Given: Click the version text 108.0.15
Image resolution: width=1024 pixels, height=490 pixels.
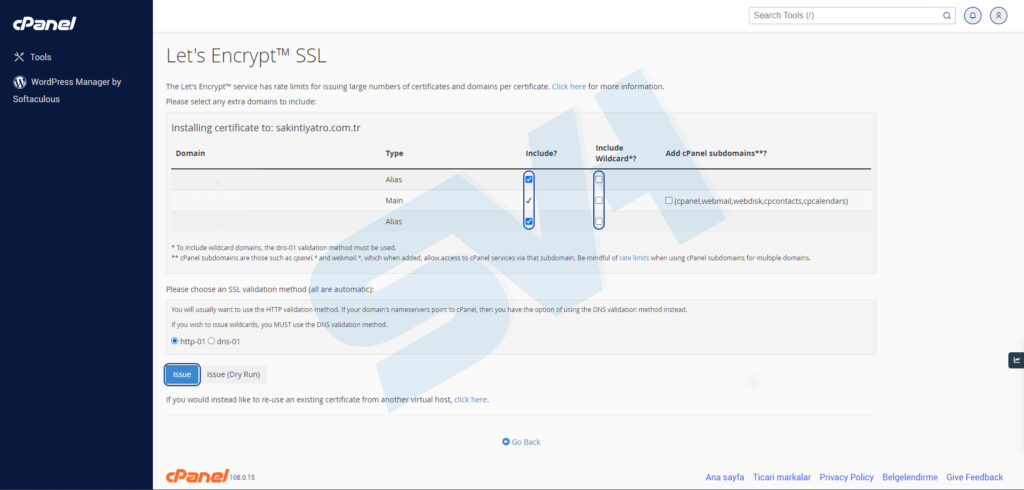Looking at the screenshot, I should 242,478.
